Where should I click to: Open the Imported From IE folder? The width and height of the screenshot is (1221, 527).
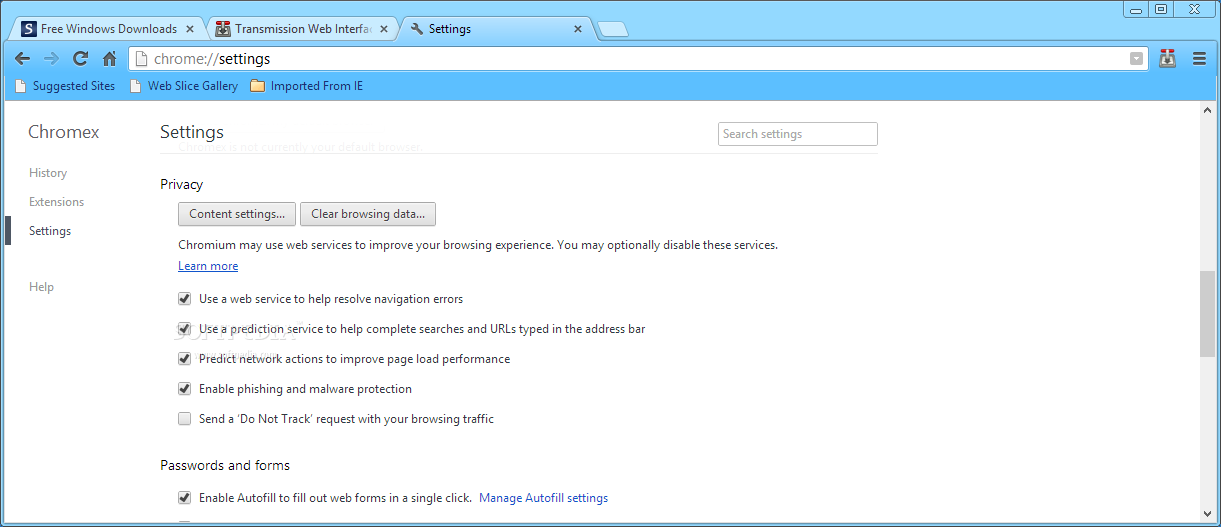point(306,86)
